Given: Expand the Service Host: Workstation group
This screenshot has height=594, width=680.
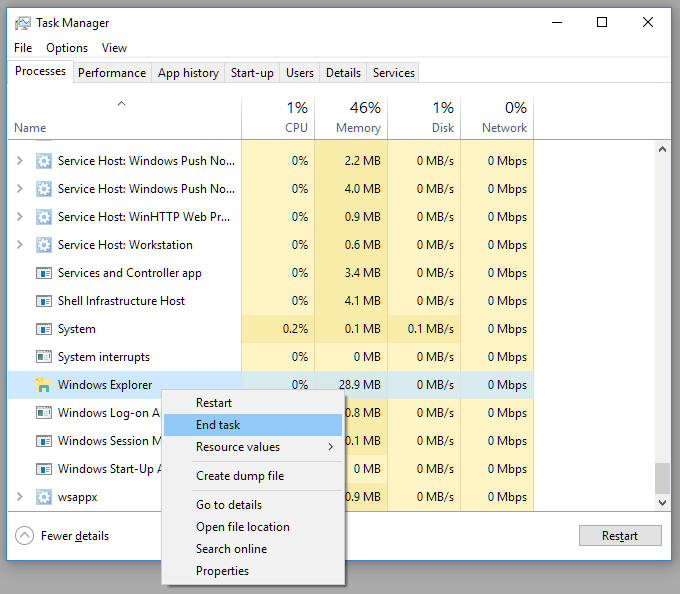Looking at the screenshot, I should tap(20, 245).
